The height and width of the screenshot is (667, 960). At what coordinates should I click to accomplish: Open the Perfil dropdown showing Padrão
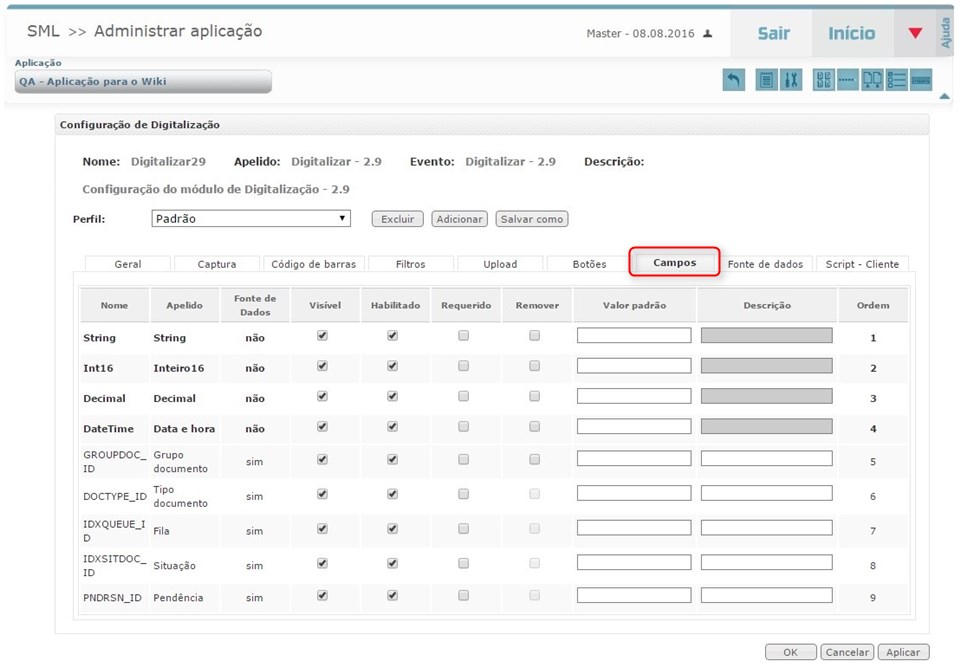(x=251, y=218)
